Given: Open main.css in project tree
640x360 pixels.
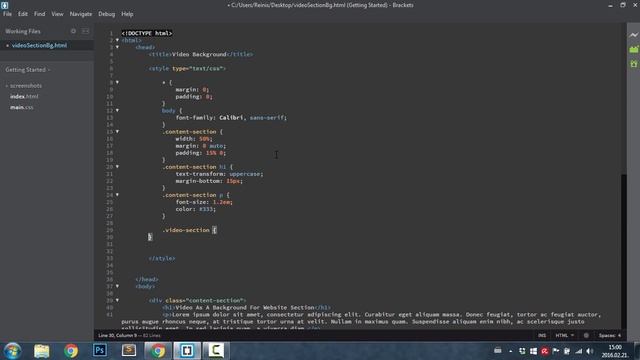Looking at the screenshot, I should coord(22,107).
